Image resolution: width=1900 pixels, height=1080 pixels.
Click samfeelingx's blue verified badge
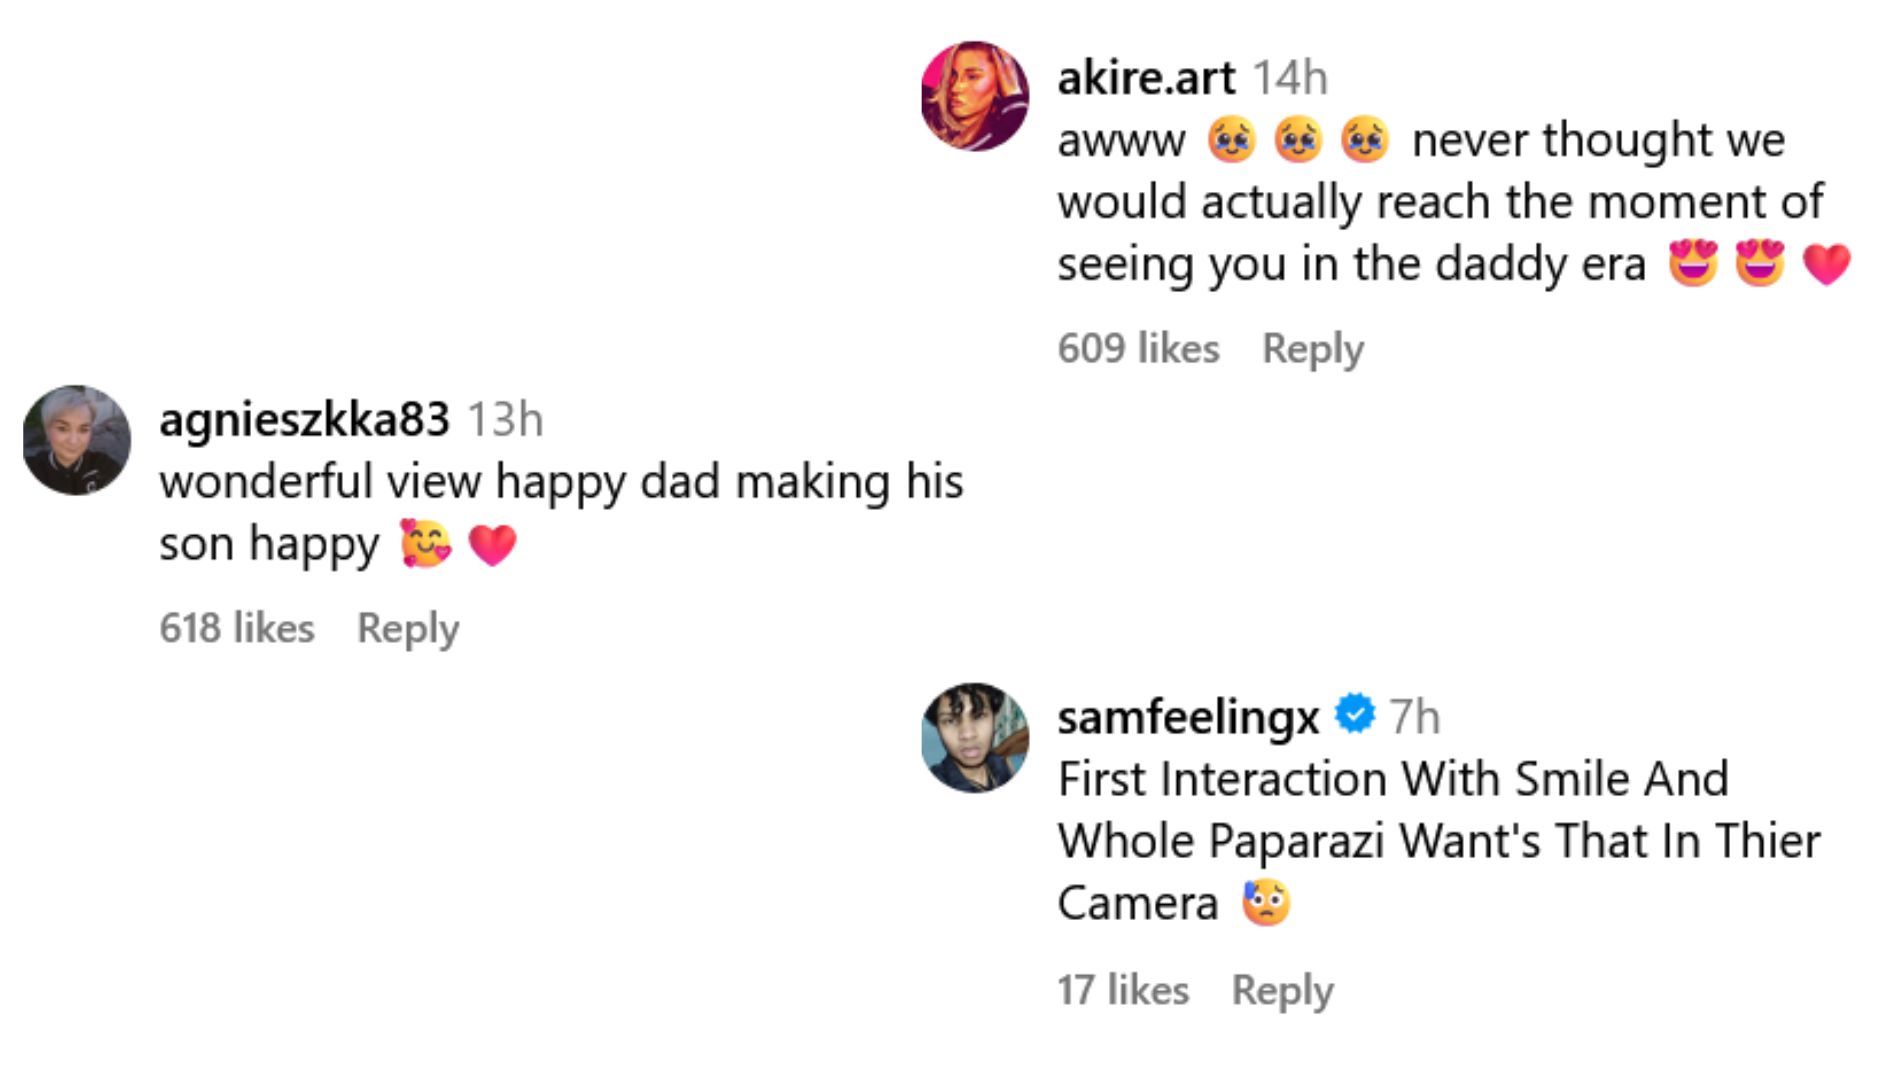(x=1355, y=715)
